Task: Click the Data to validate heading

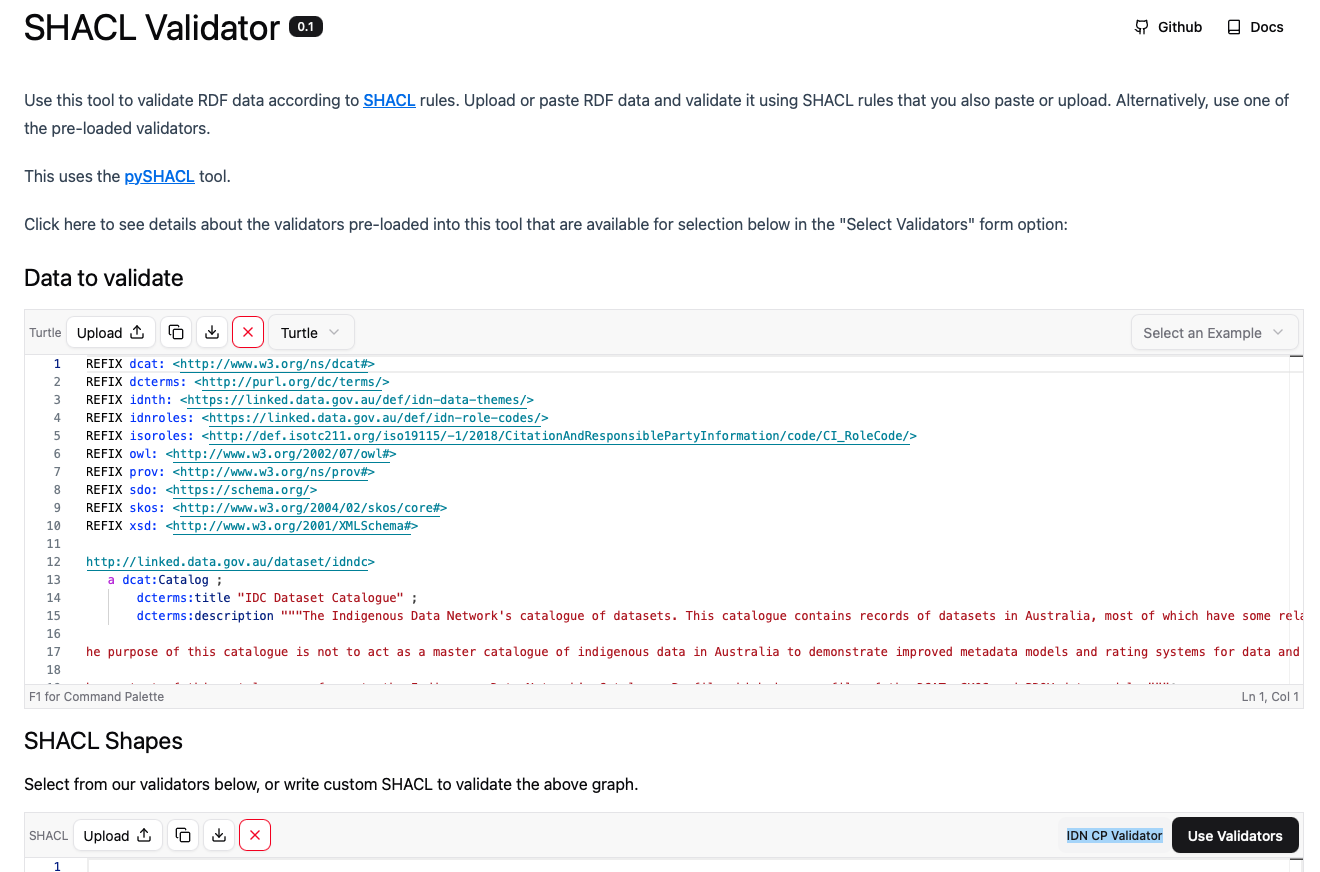Action: (104, 278)
